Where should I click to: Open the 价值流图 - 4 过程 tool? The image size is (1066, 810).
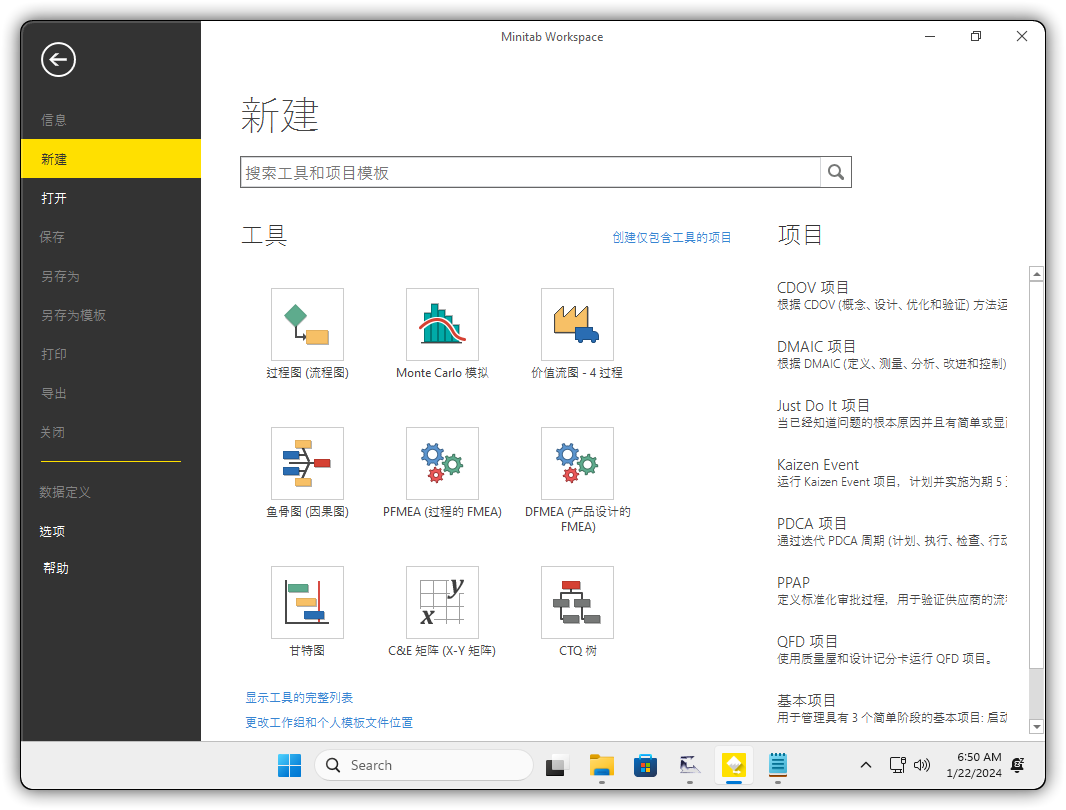coord(577,324)
